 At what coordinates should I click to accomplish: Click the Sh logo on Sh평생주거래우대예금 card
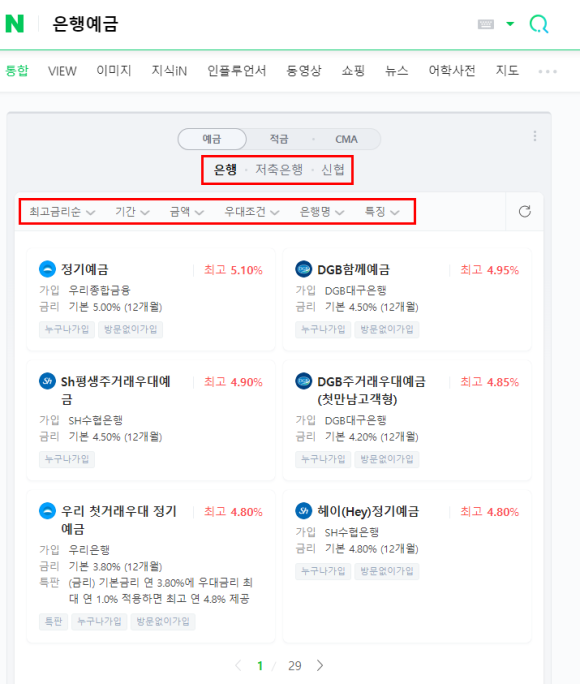(x=48, y=381)
